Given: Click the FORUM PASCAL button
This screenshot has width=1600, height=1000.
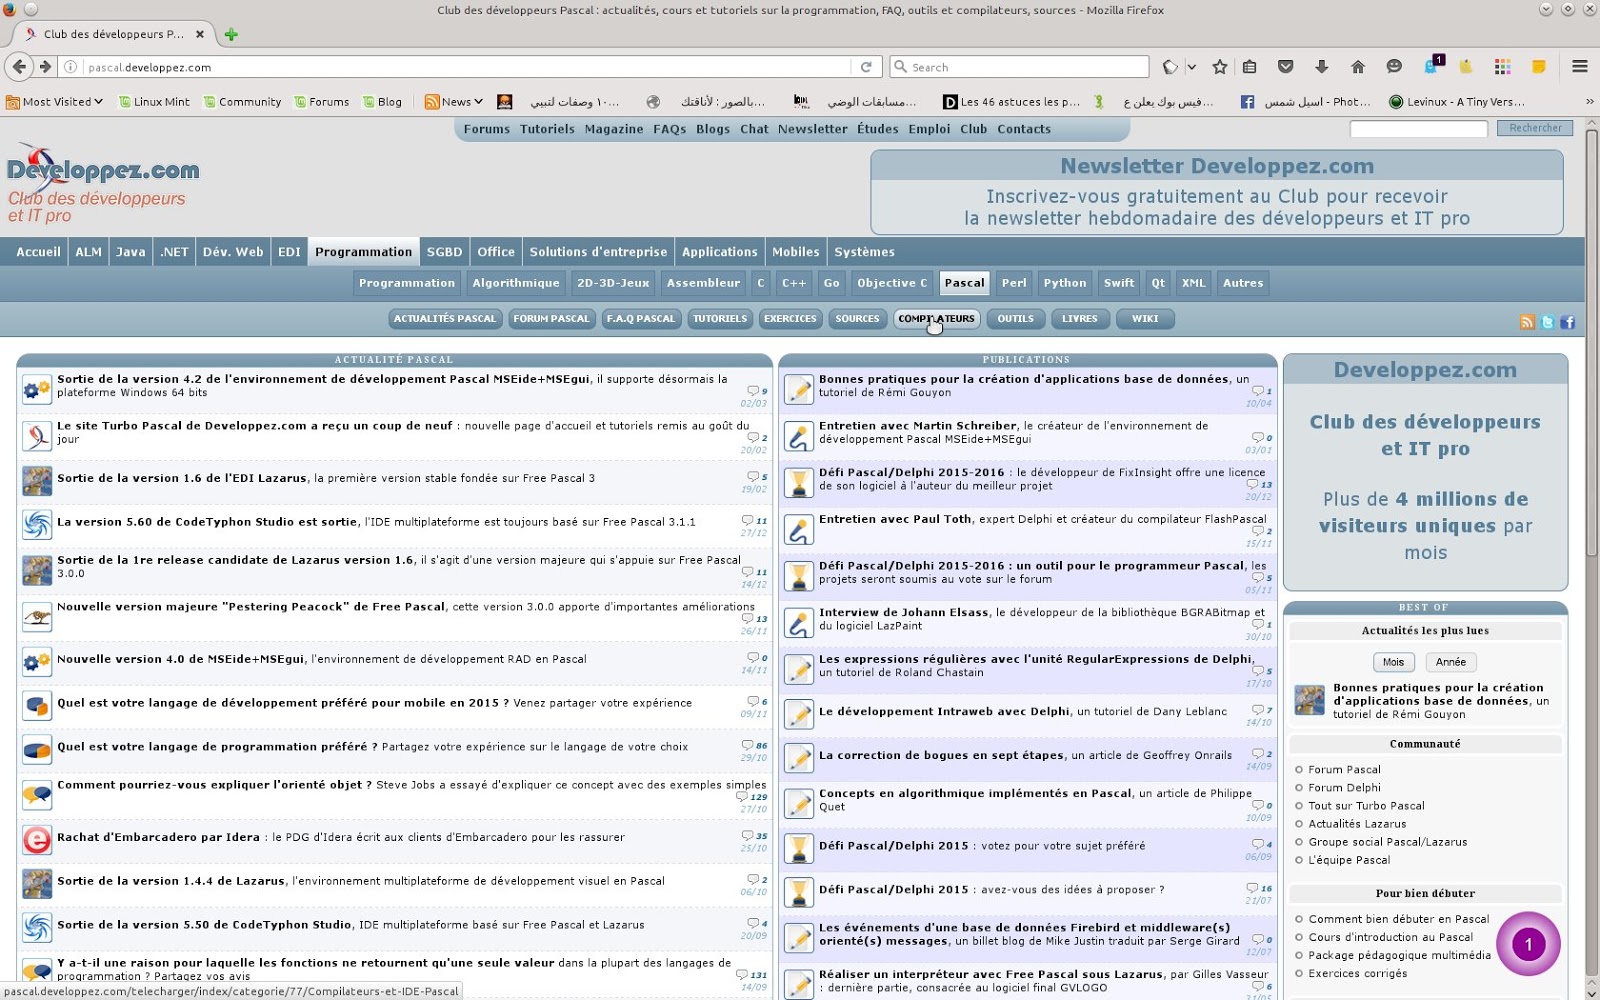Looking at the screenshot, I should [551, 319].
